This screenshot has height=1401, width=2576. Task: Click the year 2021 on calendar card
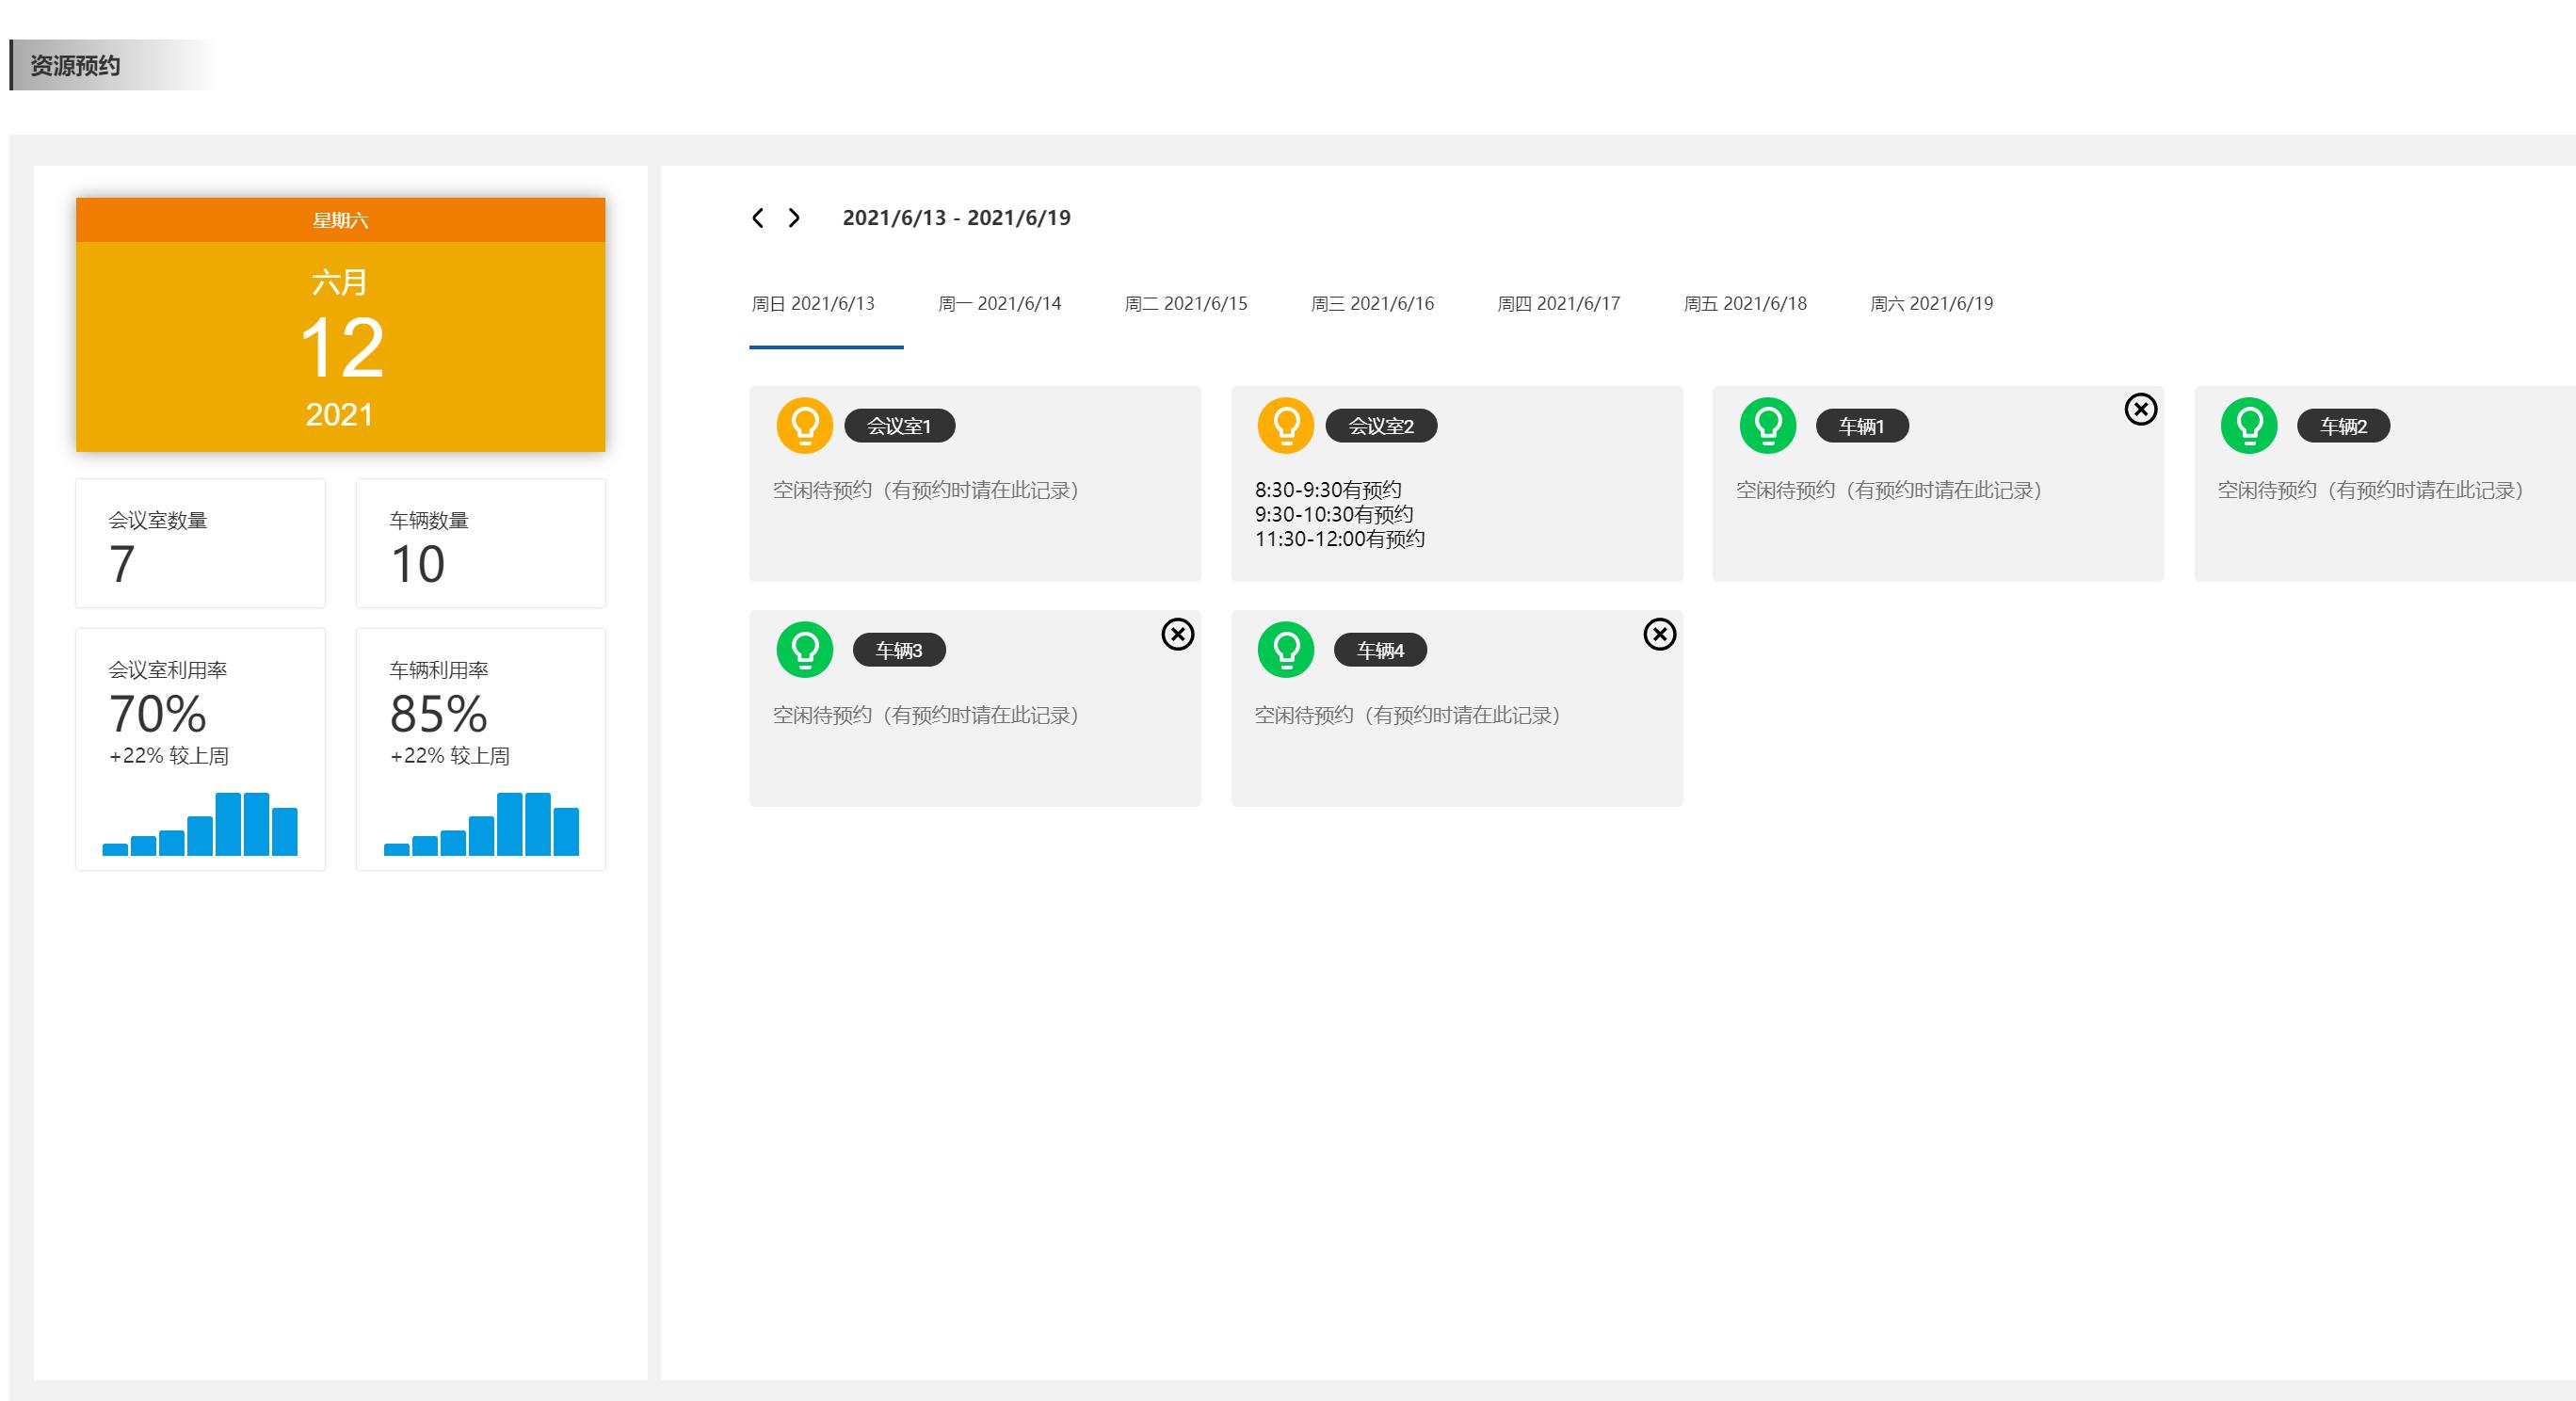(339, 415)
